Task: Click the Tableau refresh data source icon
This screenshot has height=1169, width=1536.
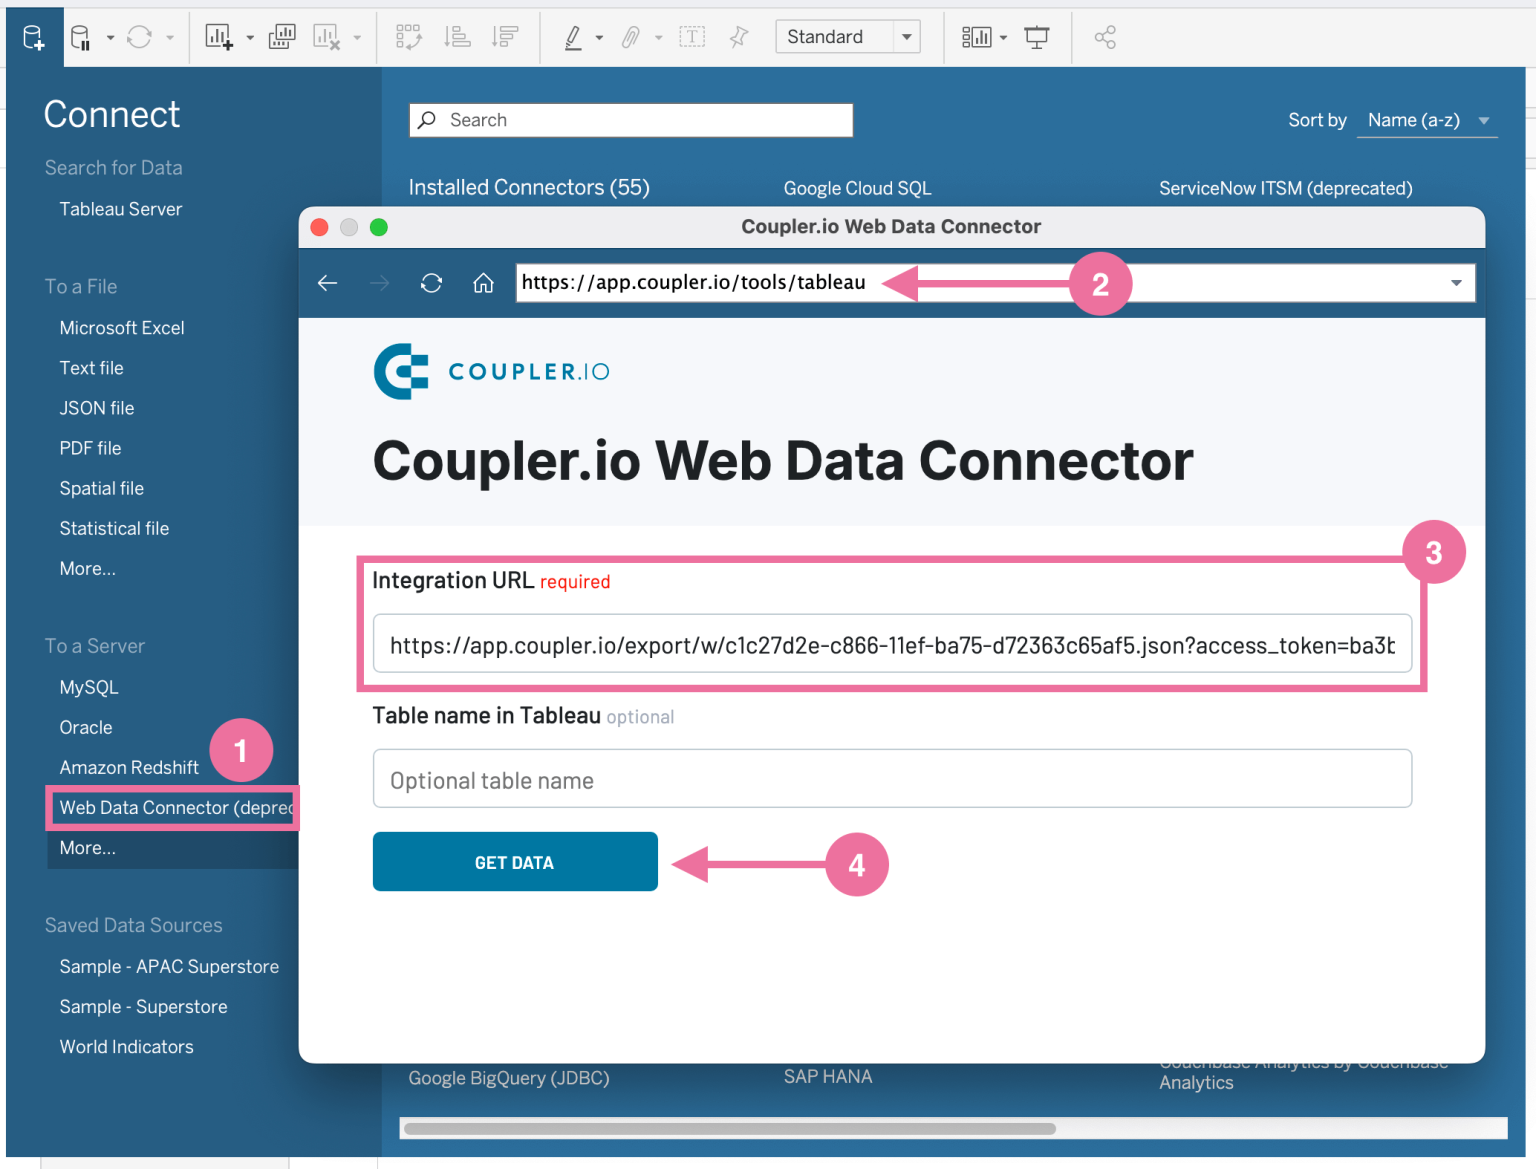Action: (140, 36)
